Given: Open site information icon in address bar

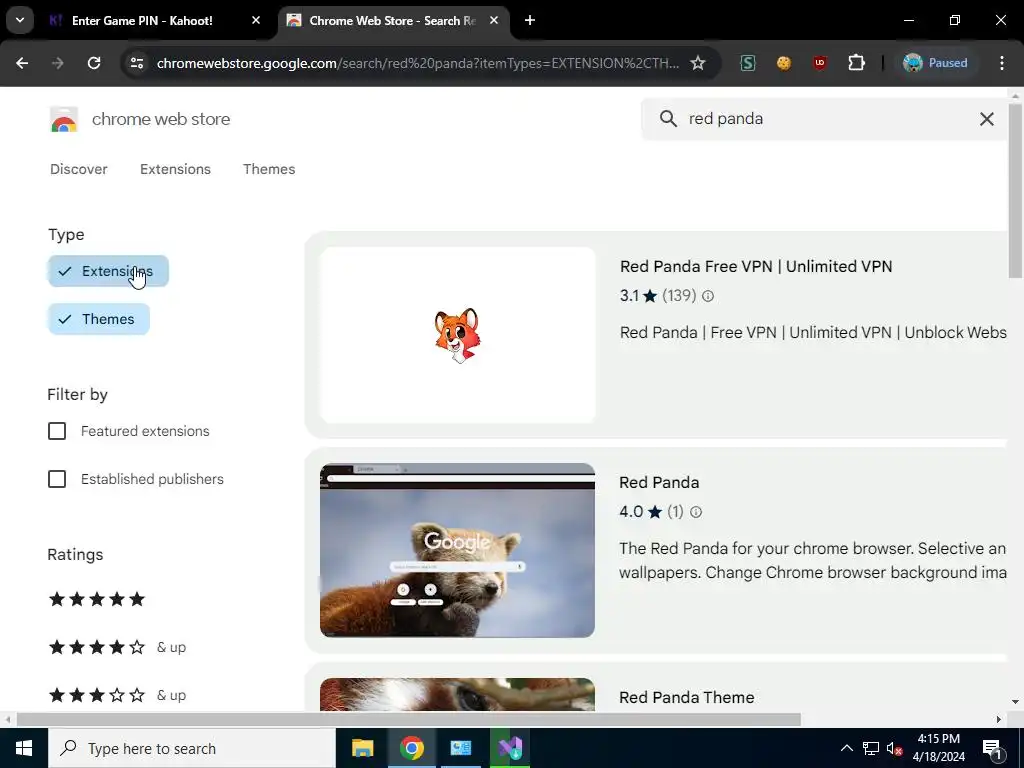Looking at the screenshot, I should point(137,63).
